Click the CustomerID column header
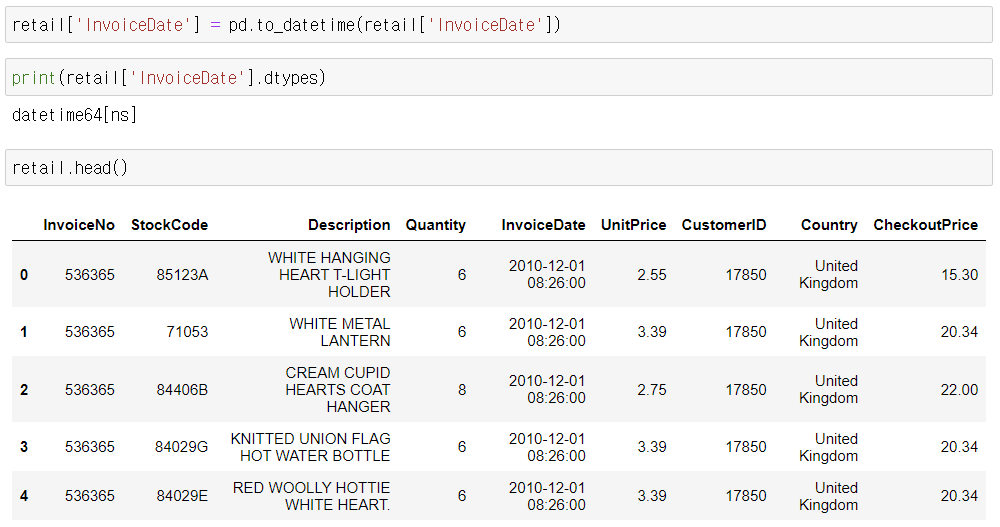Image resolution: width=1000 pixels, height=527 pixels. (x=724, y=225)
